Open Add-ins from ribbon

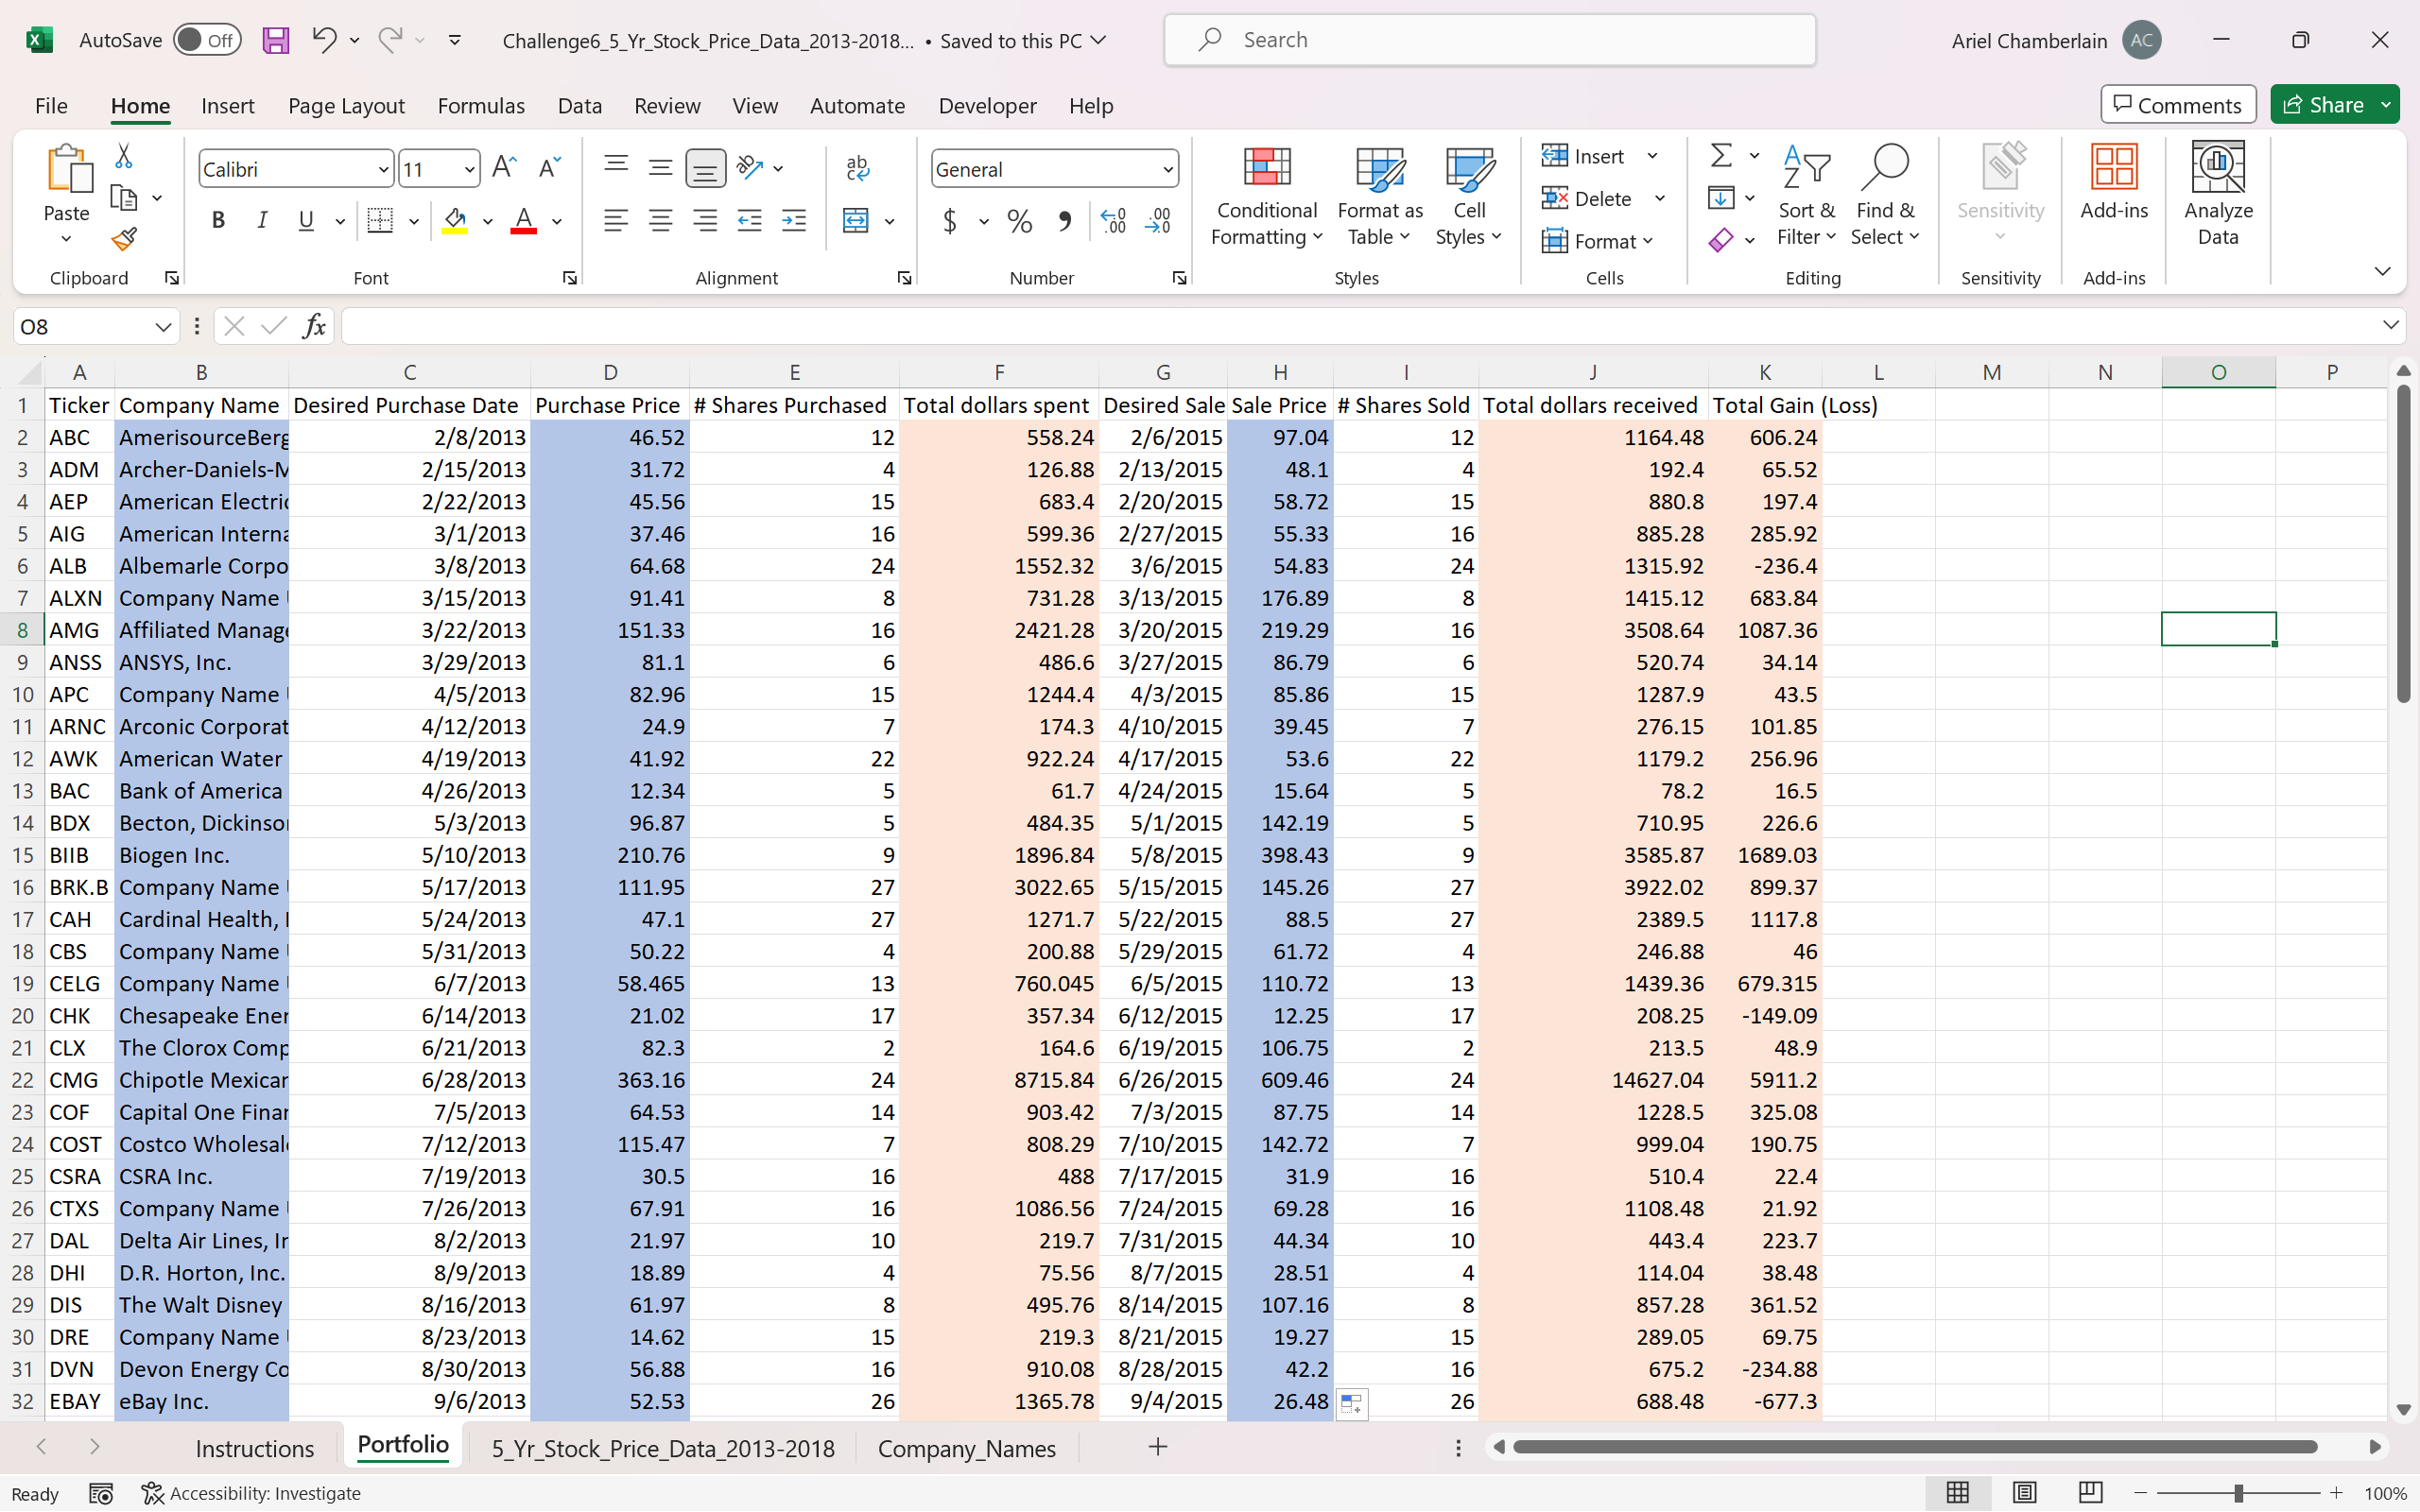point(2114,182)
